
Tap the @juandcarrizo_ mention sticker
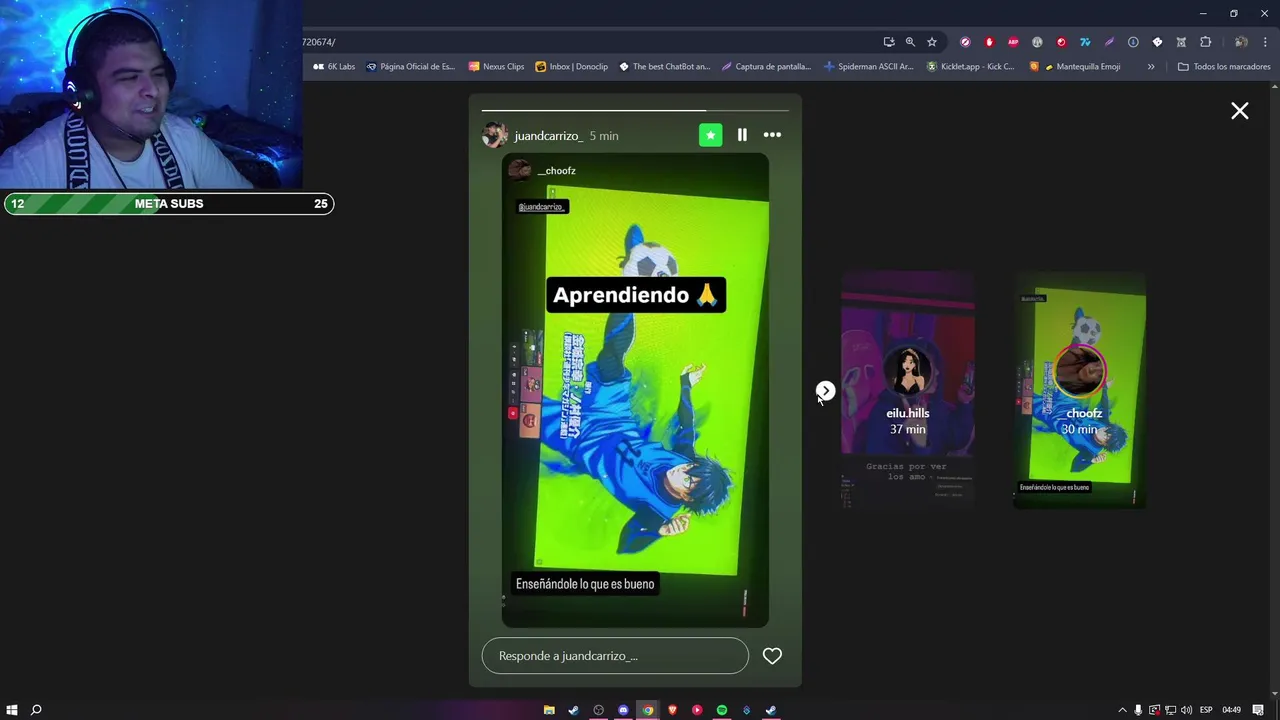coord(542,207)
